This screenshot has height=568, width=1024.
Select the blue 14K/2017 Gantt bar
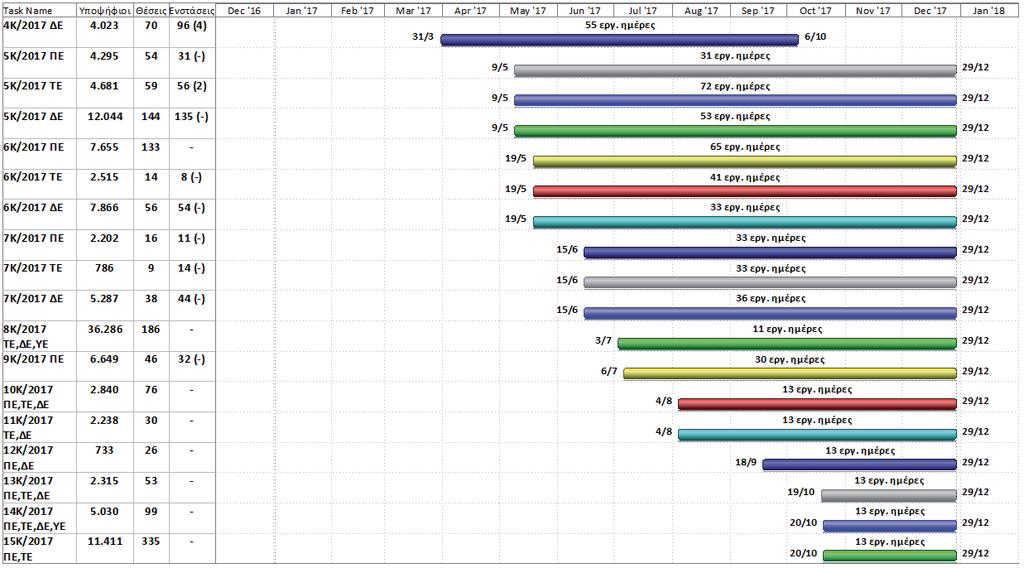pos(890,526)
